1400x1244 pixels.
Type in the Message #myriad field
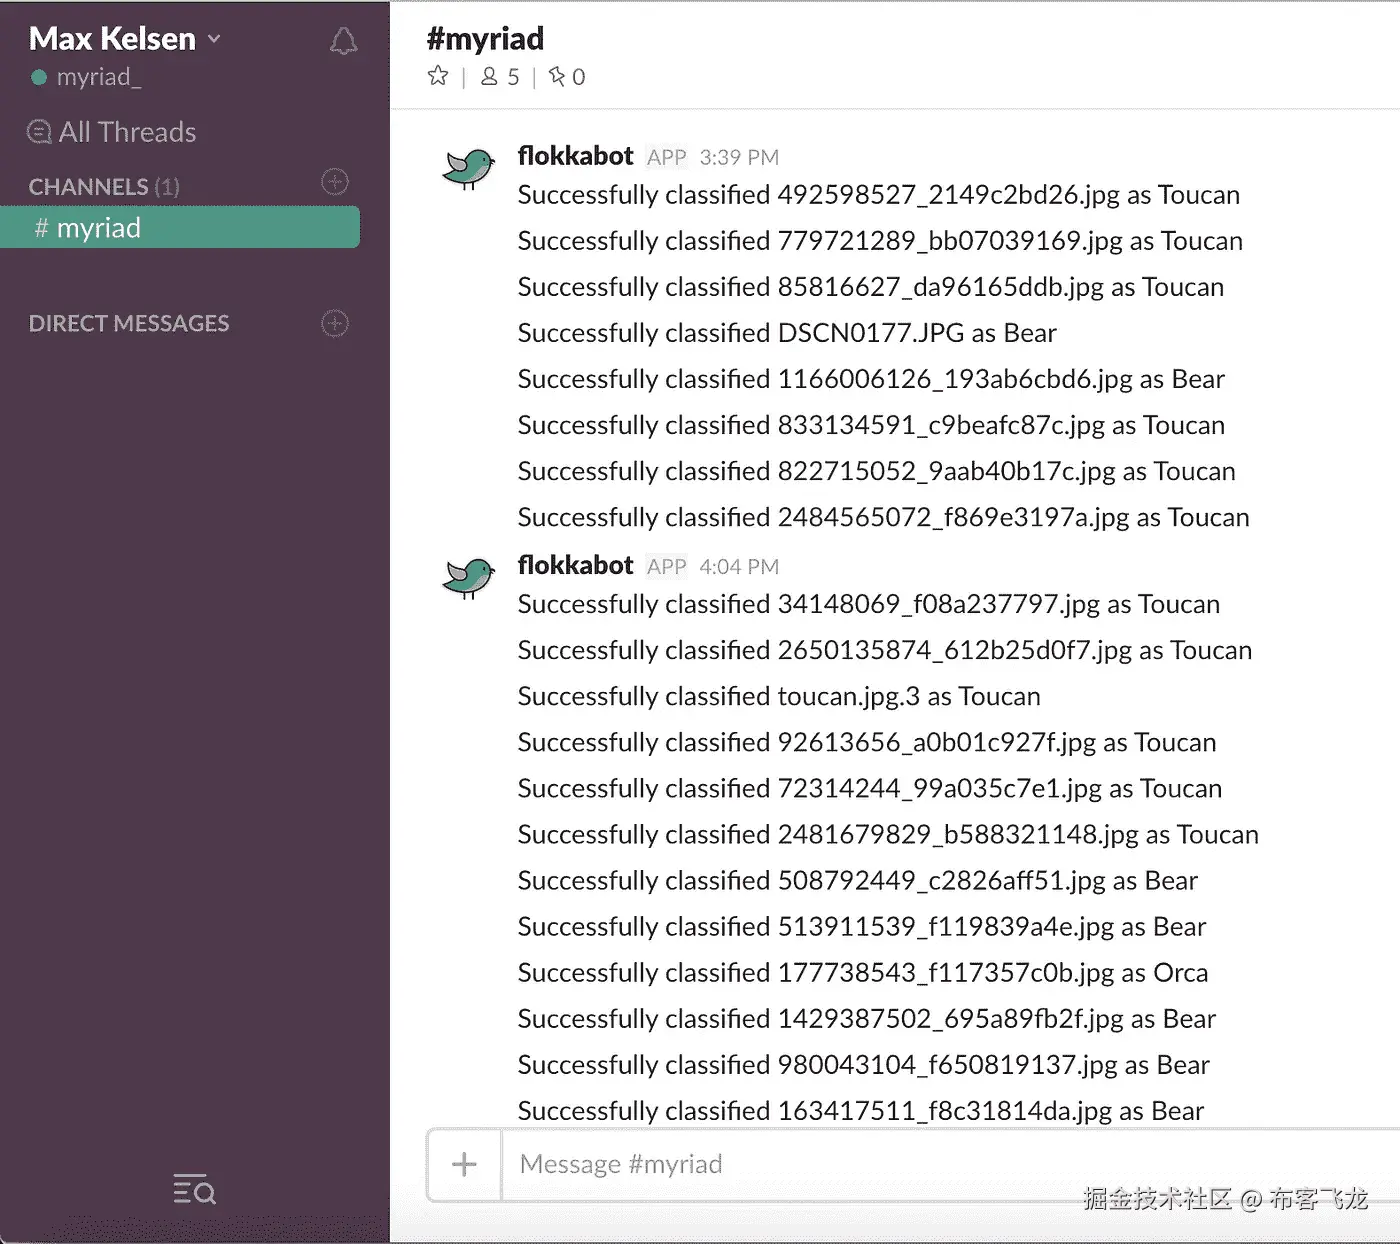pyautogui.click(x=900, y=1164)
